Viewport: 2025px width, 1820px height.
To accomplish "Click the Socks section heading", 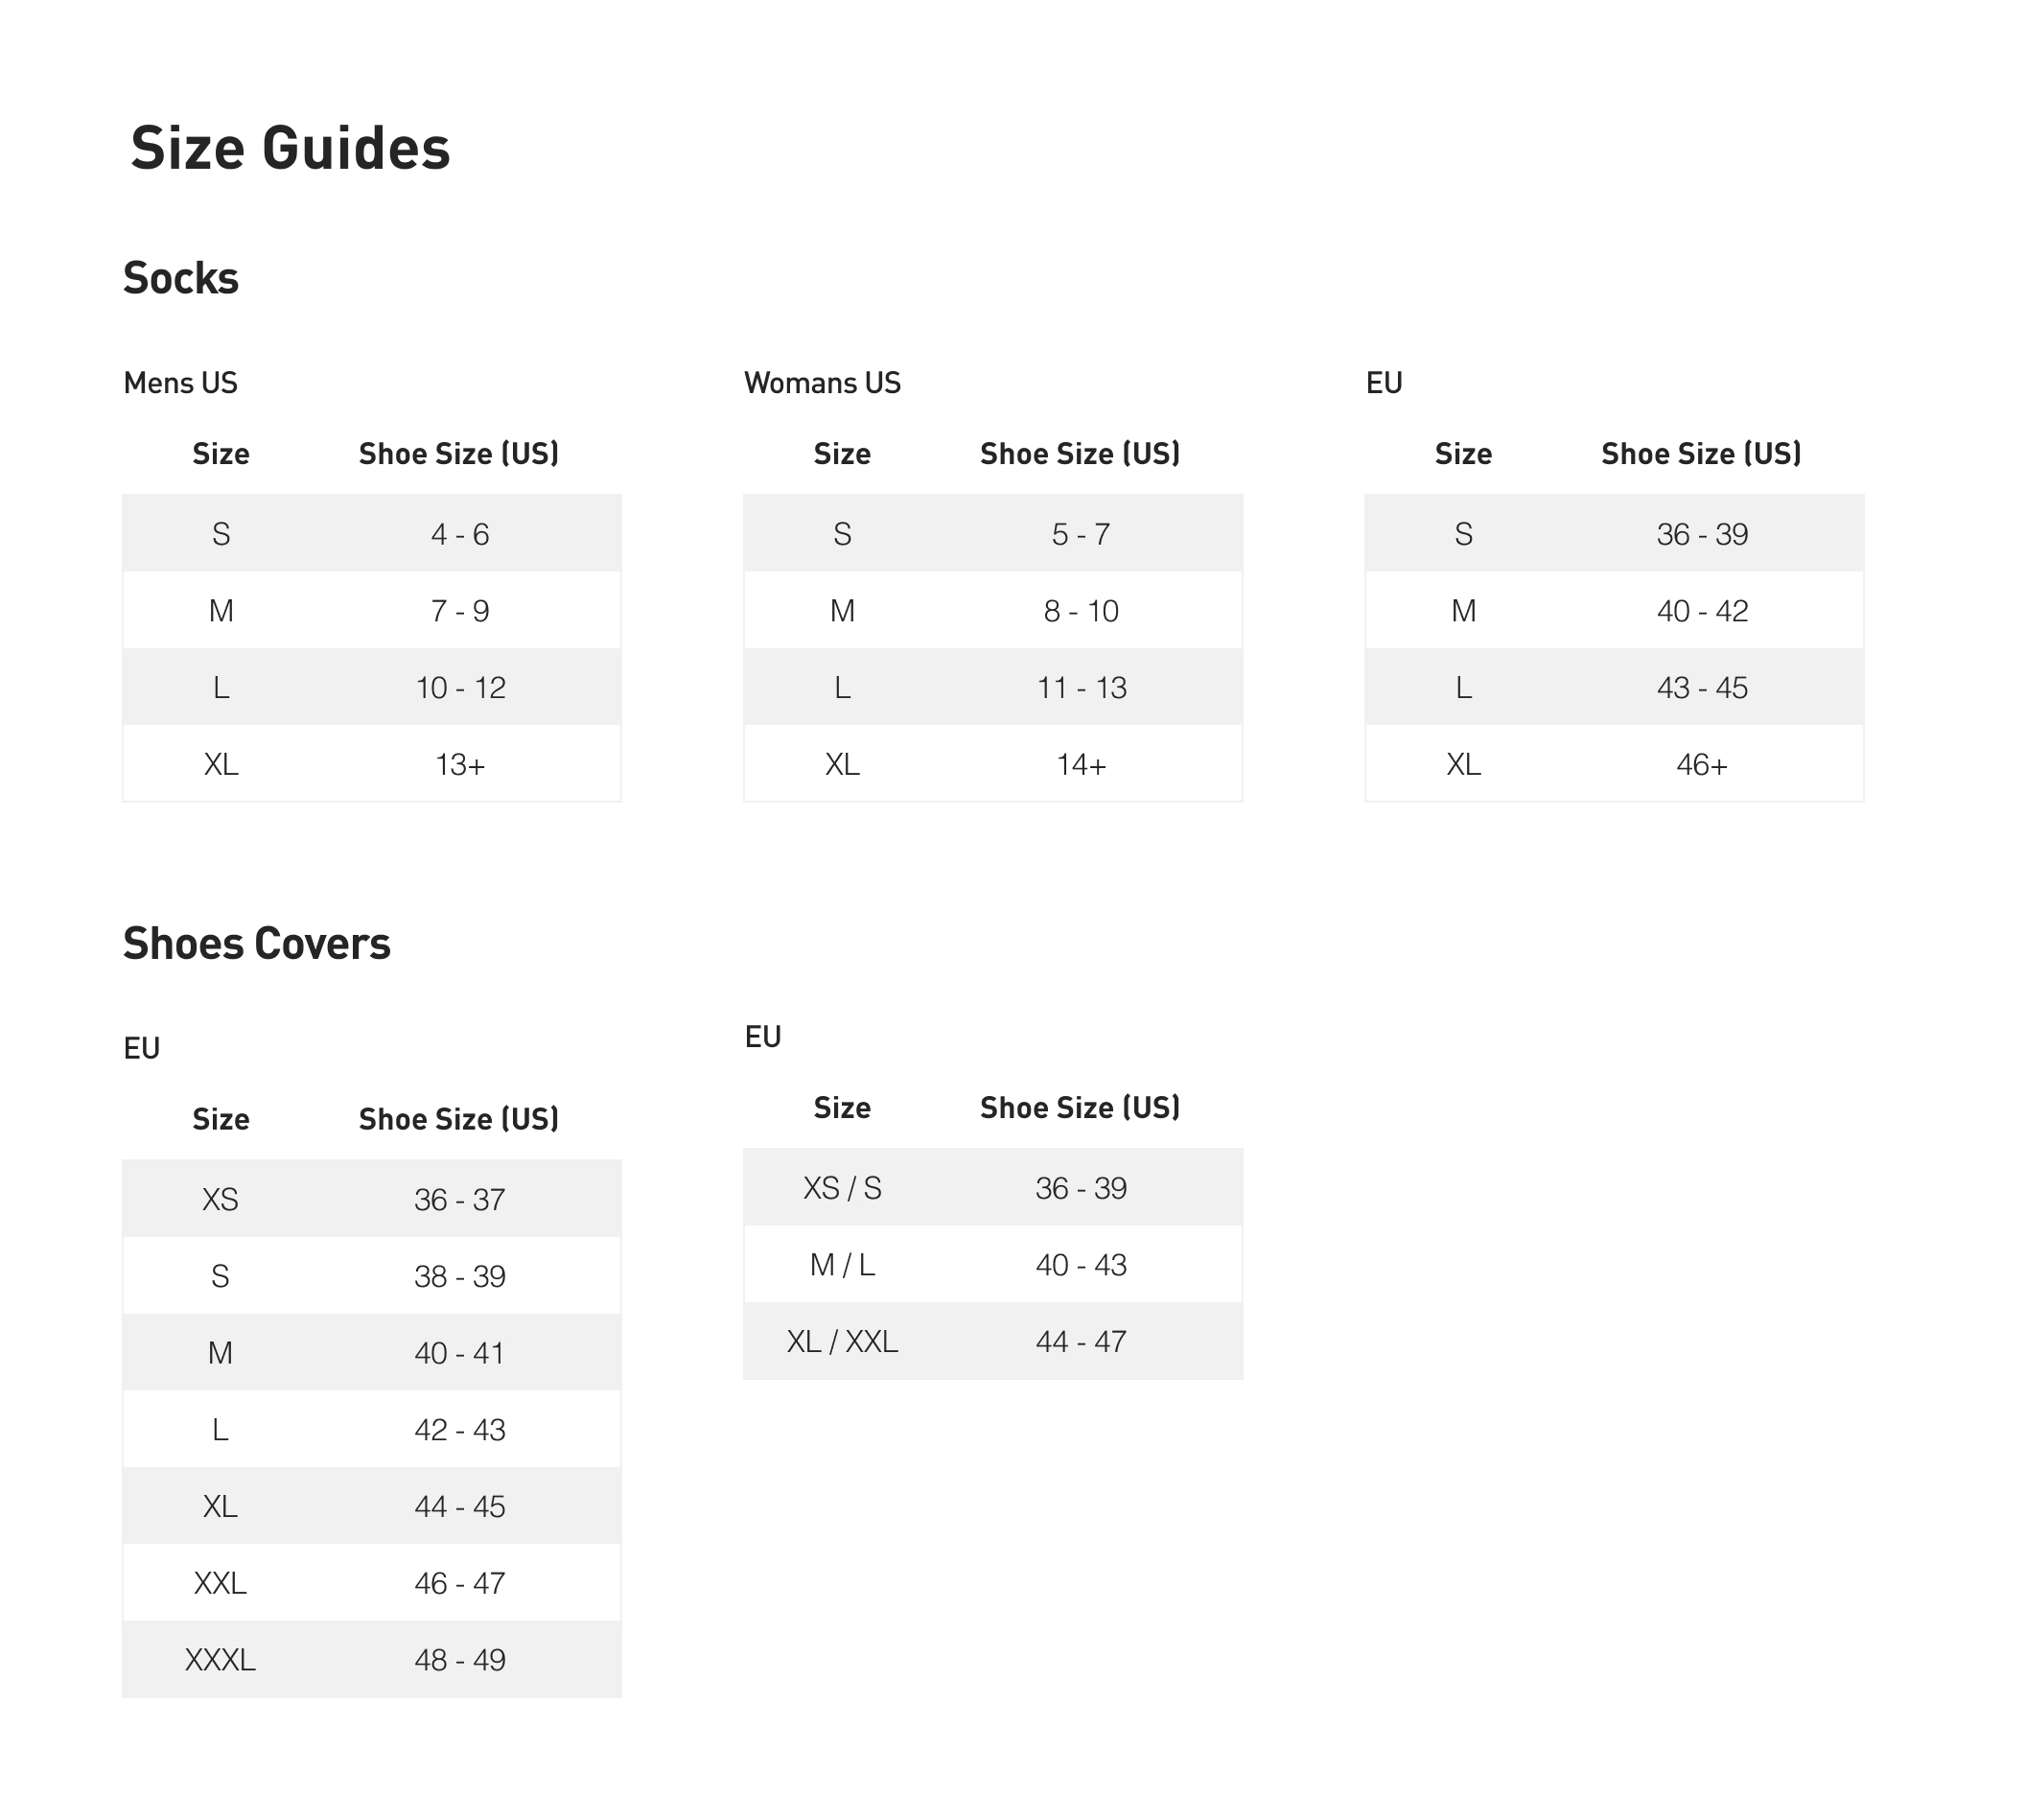I will [x=181, y=278].
